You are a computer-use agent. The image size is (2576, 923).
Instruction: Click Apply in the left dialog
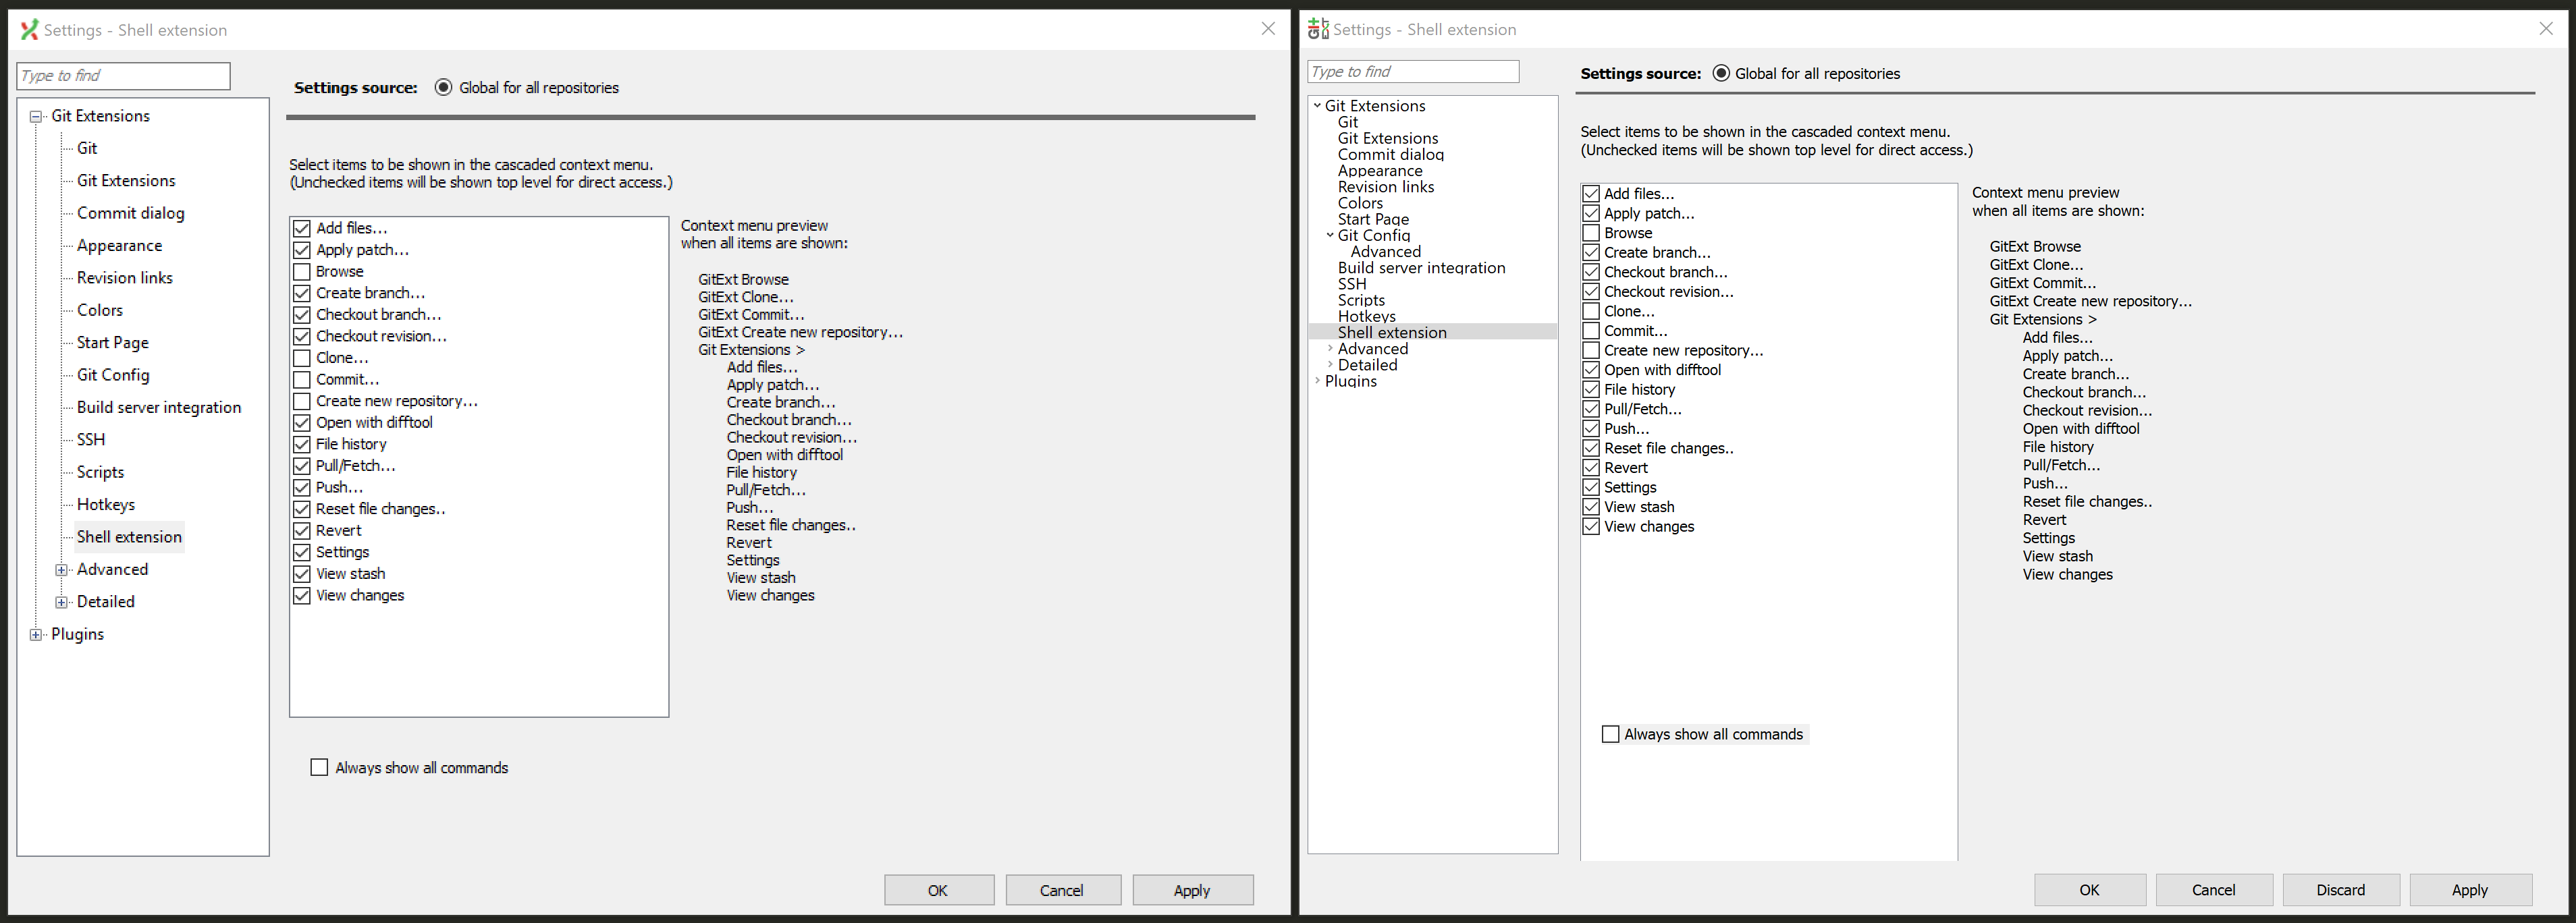[x=1192, y=889]
